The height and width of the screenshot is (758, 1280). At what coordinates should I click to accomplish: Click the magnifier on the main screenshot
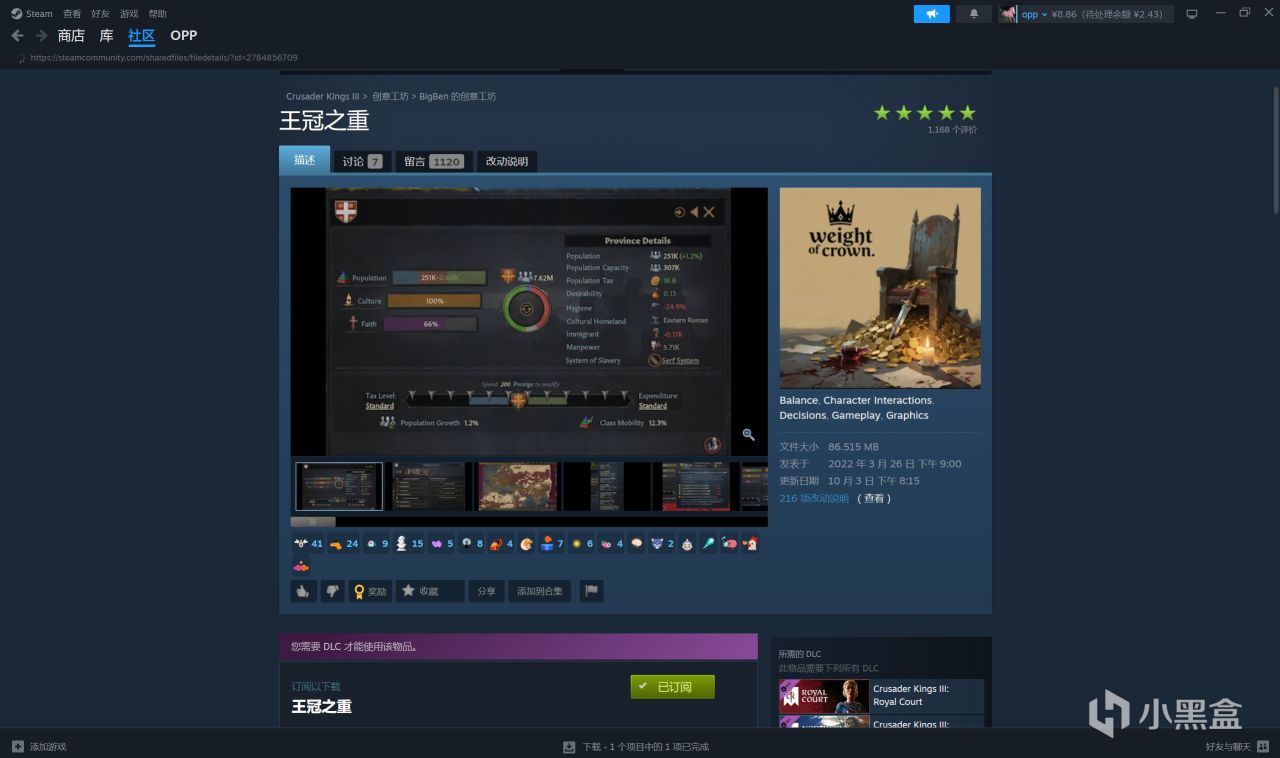point(748,434)
